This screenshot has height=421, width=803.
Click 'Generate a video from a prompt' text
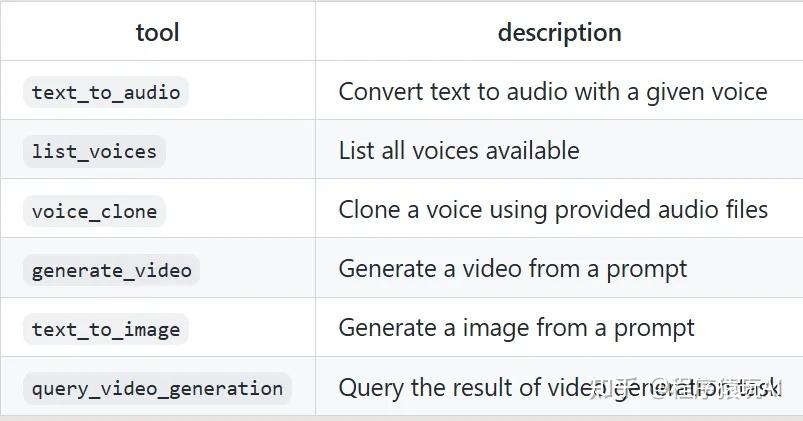[512, 269]
